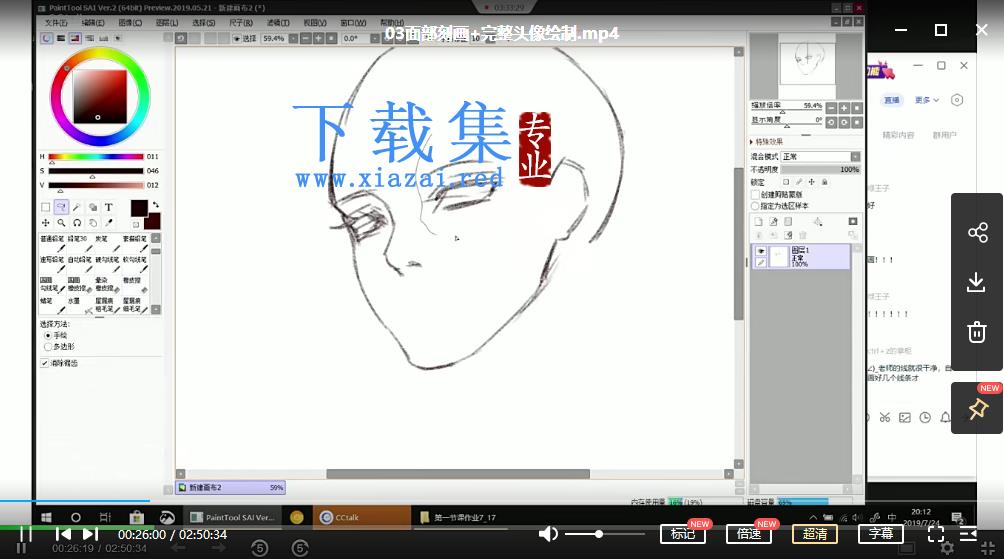Click the navigator preview thumbnail
The height and width of the screenshot is (559, 1004).
point(807,63)
